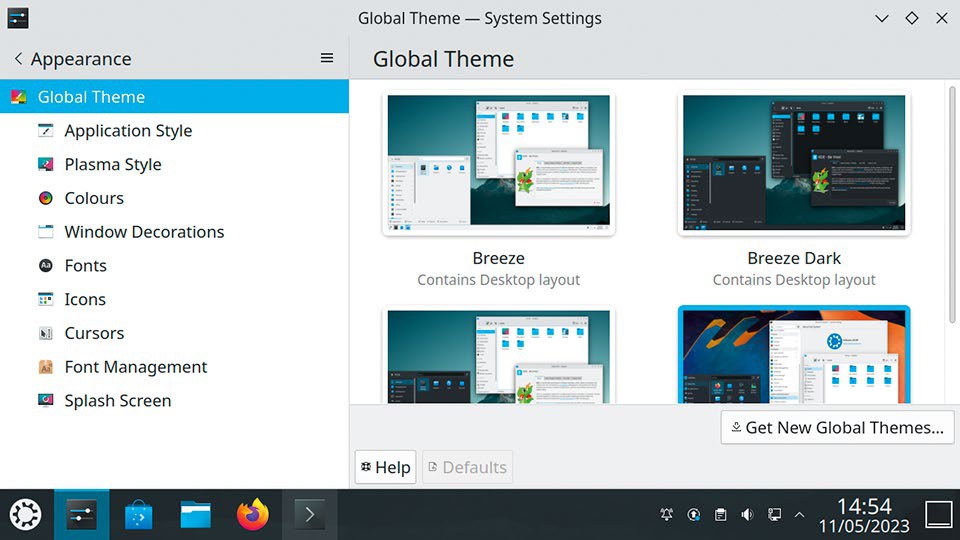Viewport: 960px width, 540px height.
Task: Maximize the System Settings window
Action: 912,18
